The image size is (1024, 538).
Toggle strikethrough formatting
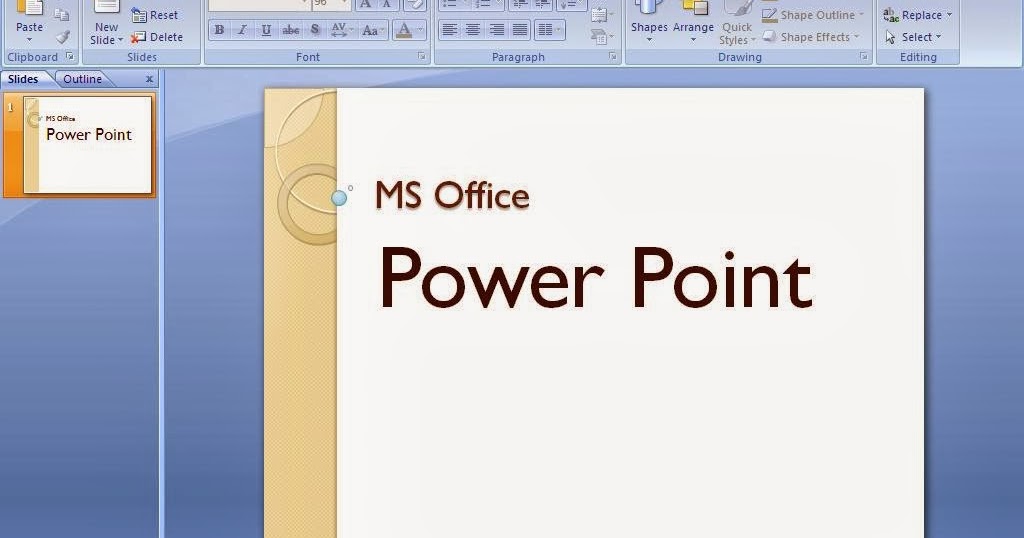tap(291, 30)
